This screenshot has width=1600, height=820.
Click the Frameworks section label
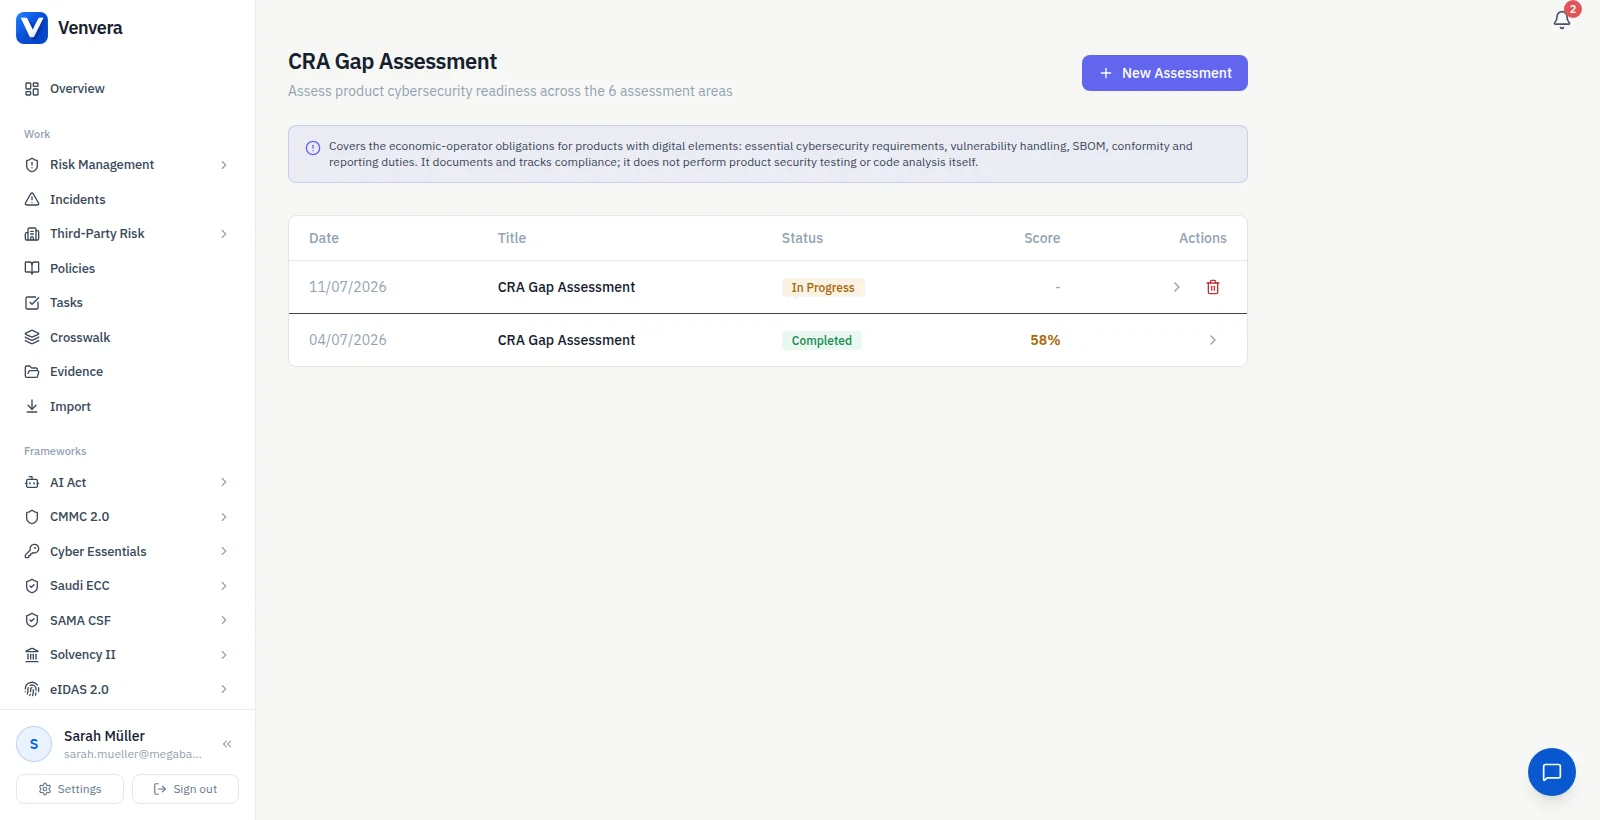[55, 451]
